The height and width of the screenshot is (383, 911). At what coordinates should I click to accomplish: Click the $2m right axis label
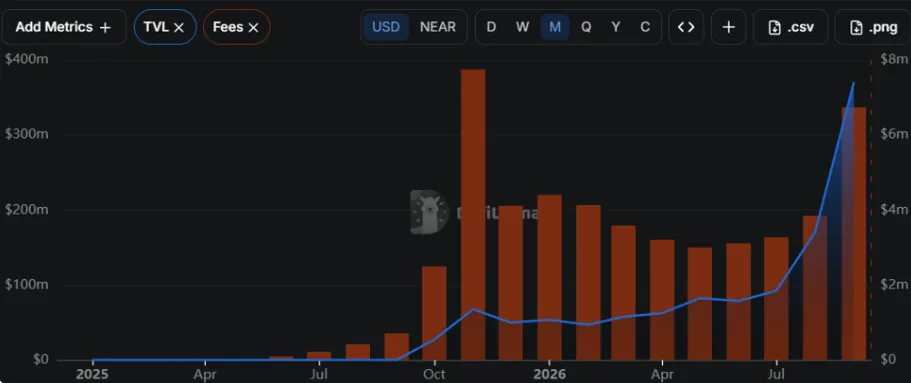click(894, 285)
